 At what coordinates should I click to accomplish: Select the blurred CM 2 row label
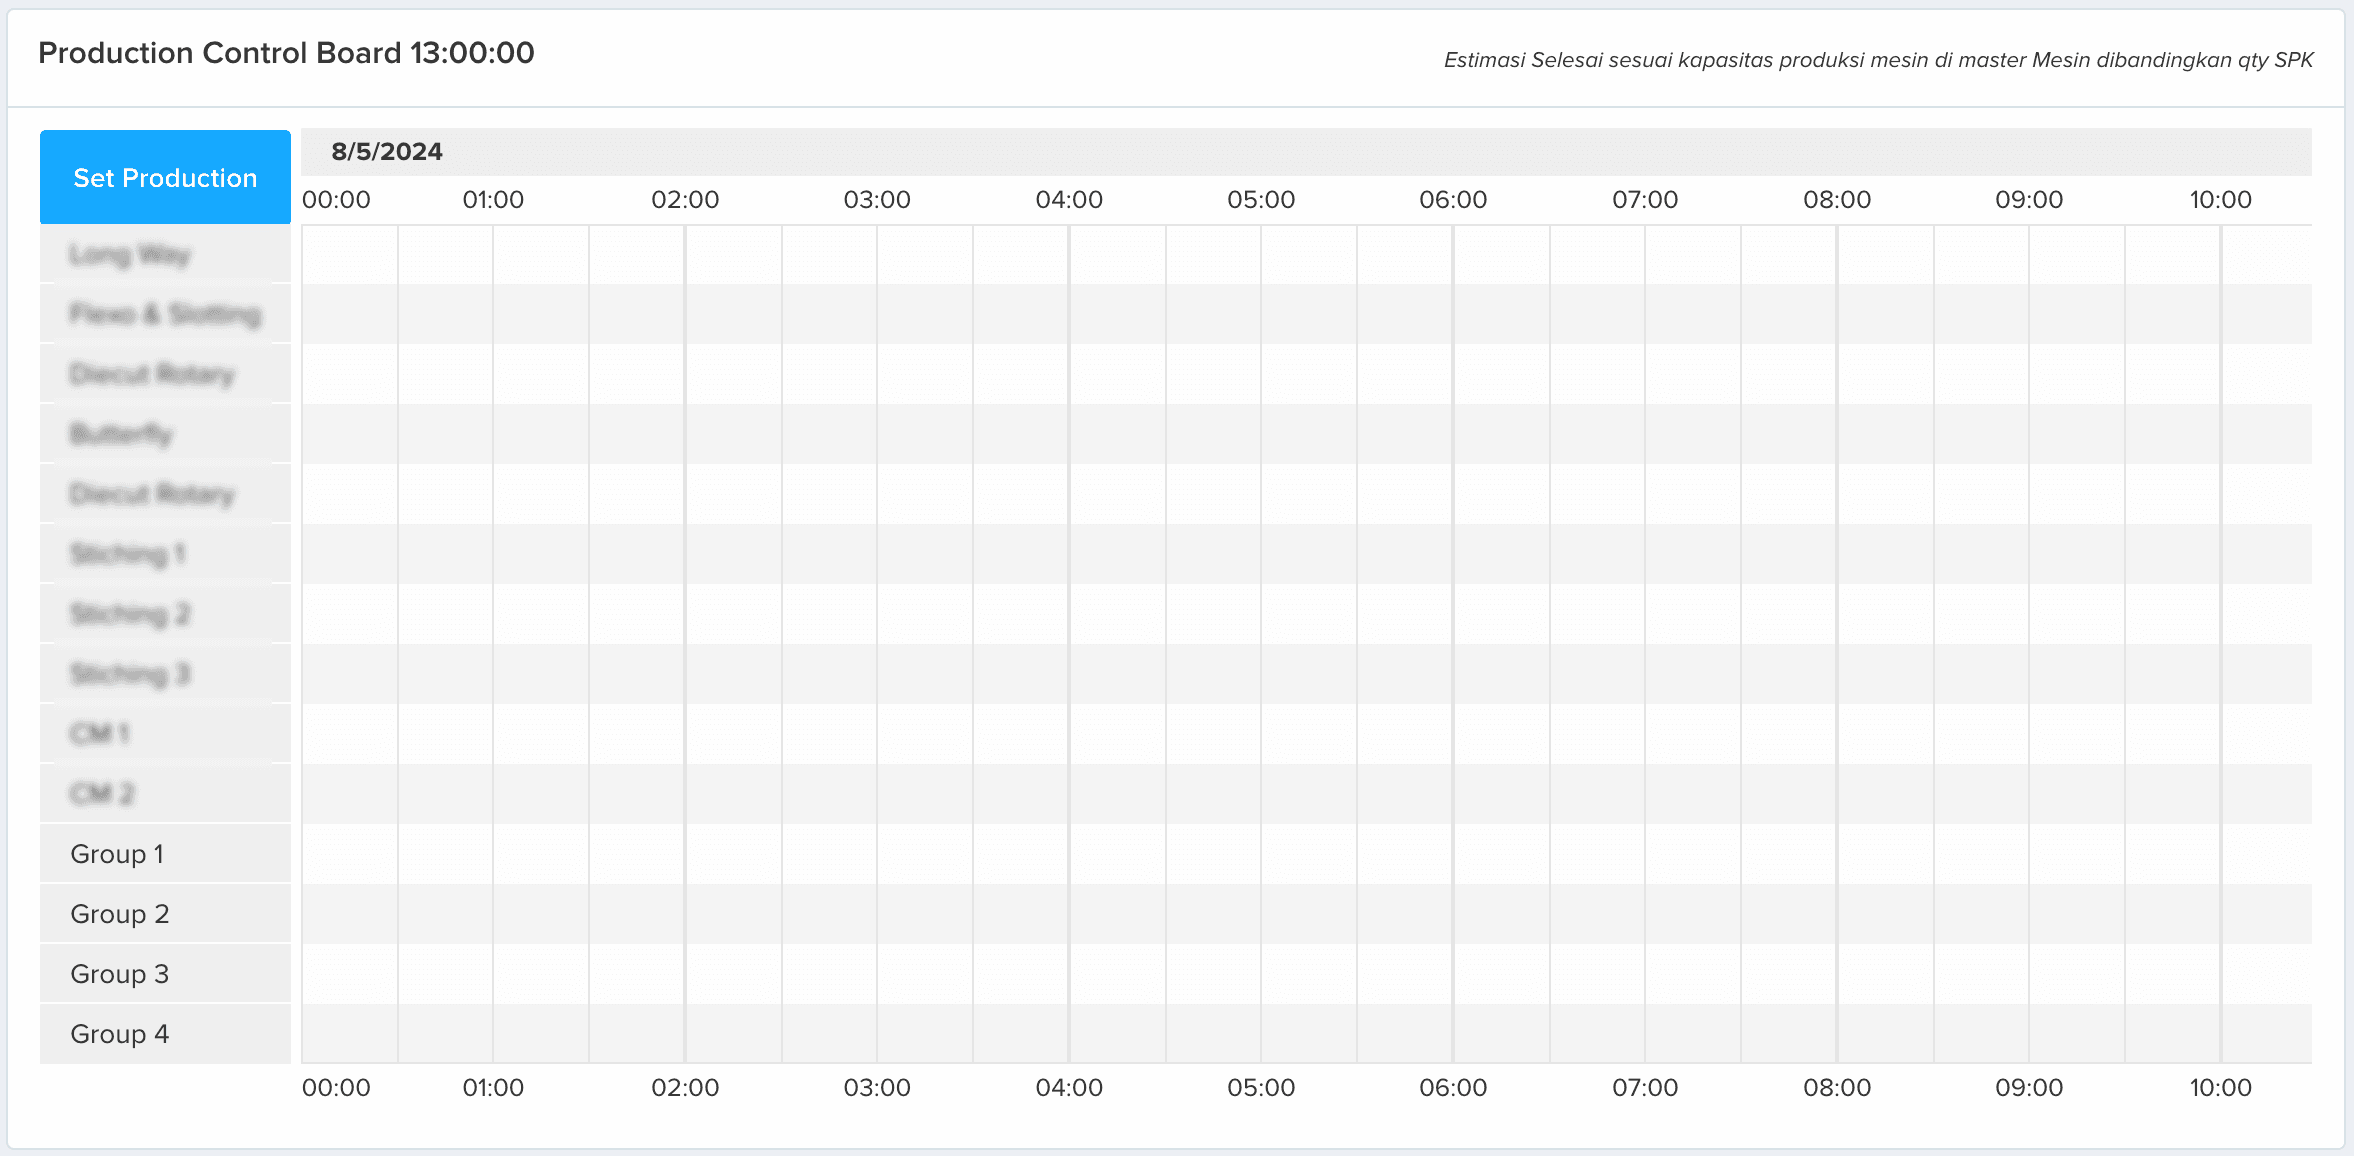pos(165,794)
